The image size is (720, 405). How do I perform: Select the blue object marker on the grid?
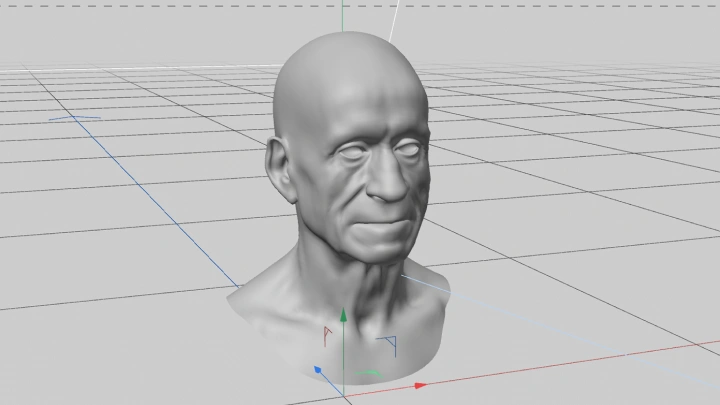[x=75, y=117]
